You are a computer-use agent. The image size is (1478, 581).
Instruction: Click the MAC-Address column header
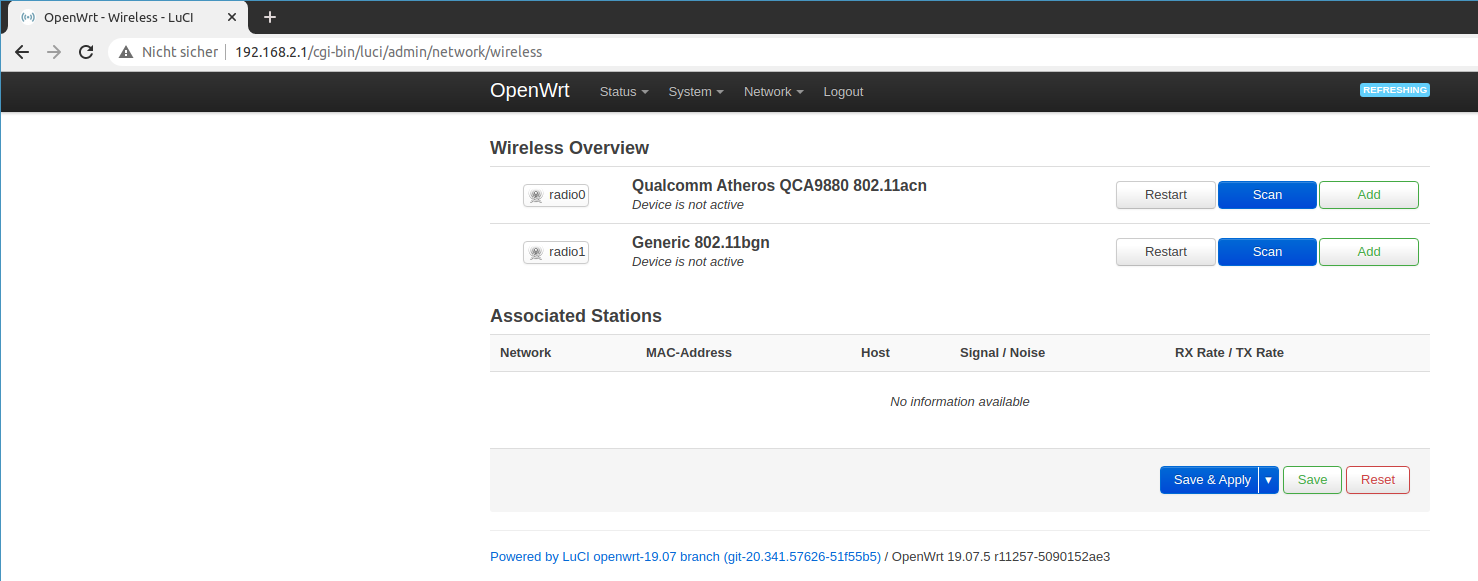(x=689, y=353)
